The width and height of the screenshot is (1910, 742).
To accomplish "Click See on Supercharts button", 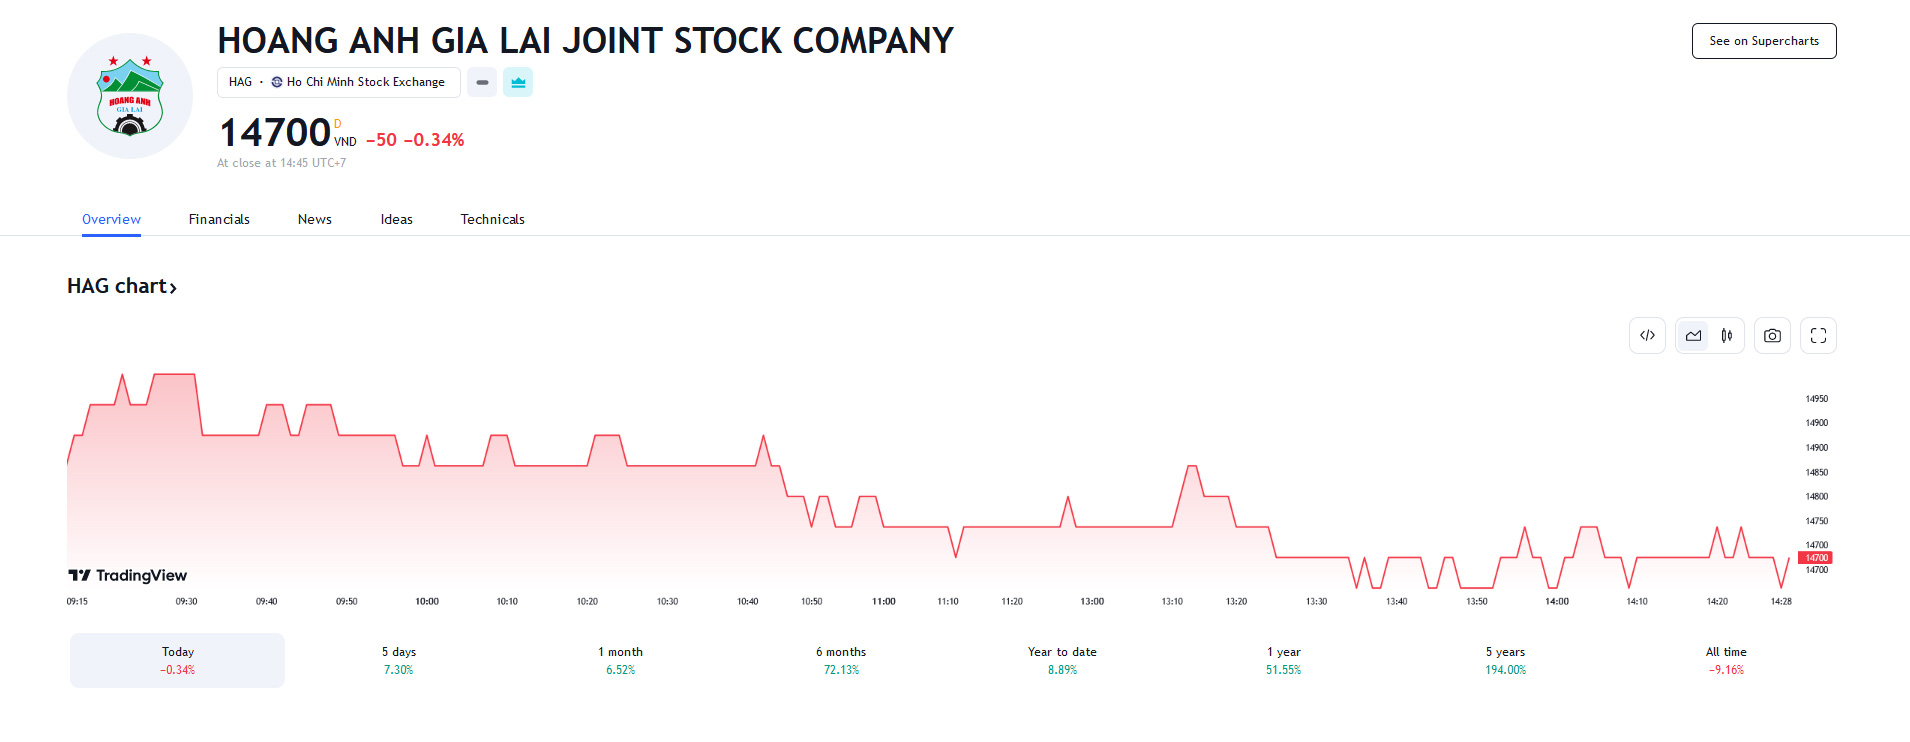I will [x=1763, y=41].
